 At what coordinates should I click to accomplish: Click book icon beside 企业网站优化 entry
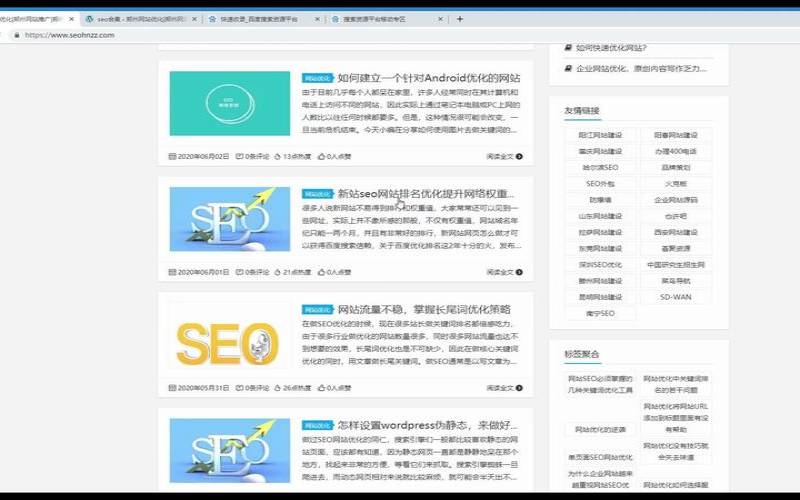coord(568,68)
